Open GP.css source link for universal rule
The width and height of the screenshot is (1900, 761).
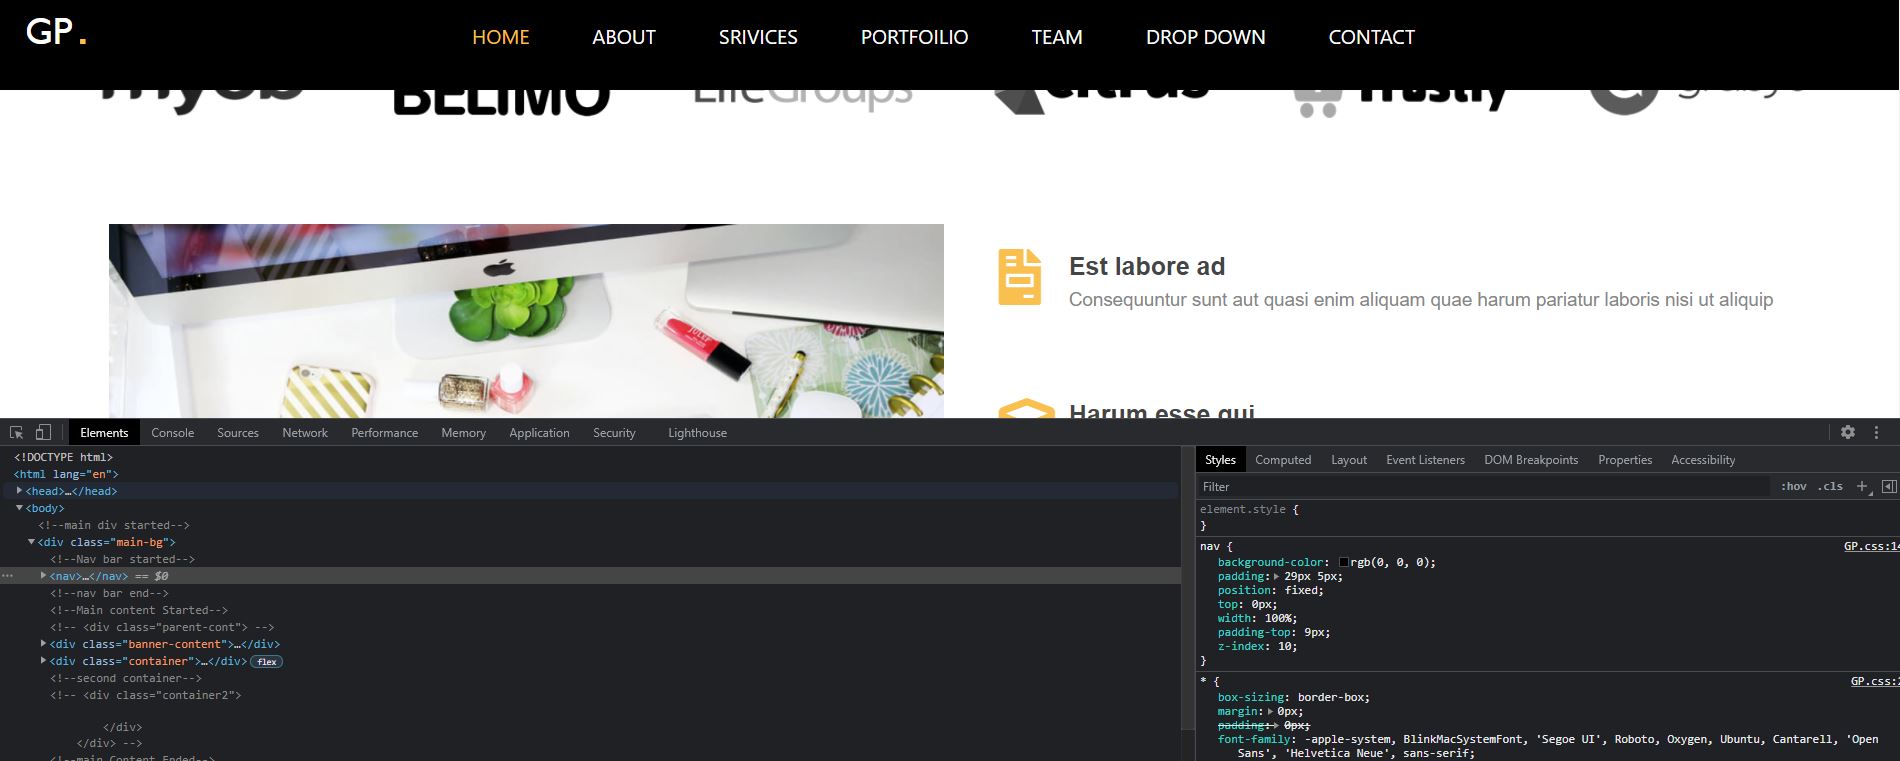[x=1874, y=681]
